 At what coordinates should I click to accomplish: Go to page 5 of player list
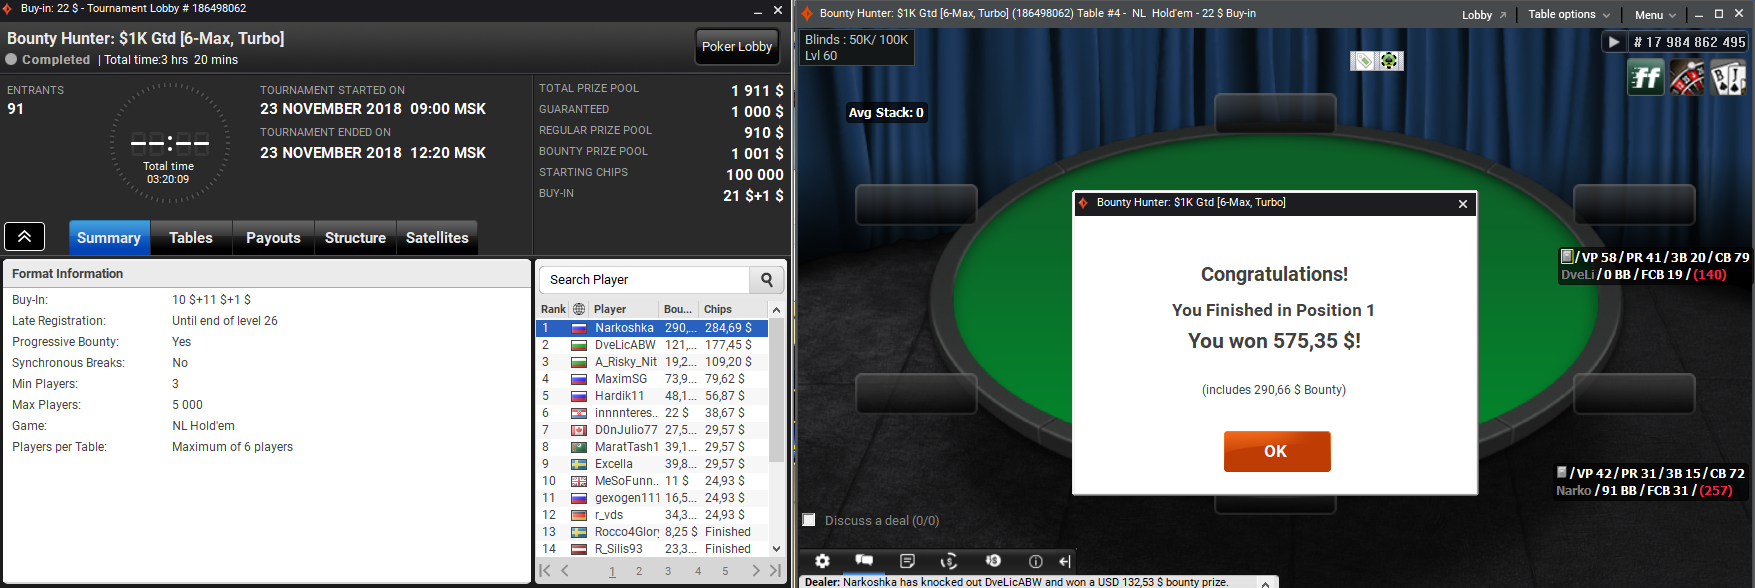click(x=725, y=571)
